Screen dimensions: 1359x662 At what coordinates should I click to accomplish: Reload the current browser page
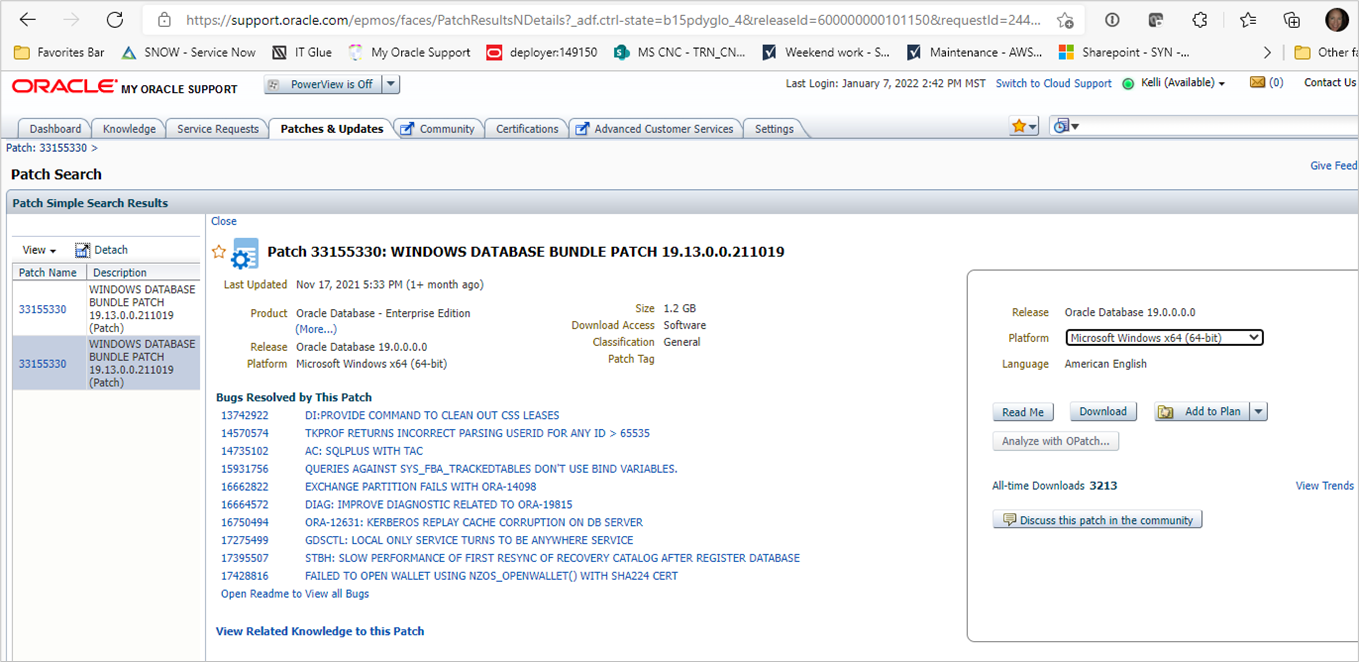(x=115, y=20)
